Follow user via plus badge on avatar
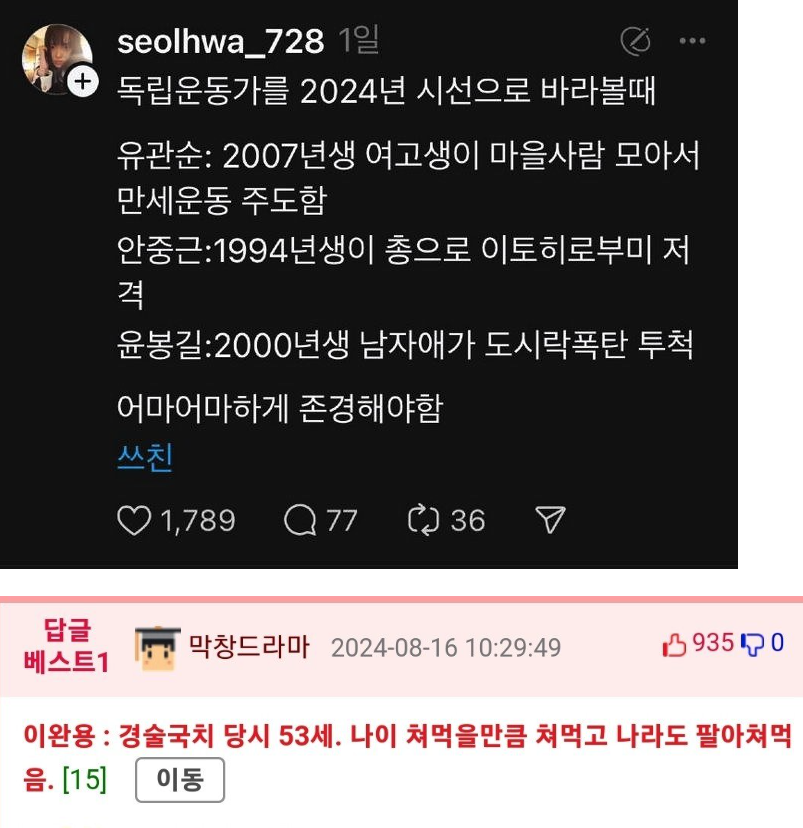 pyautogui.click(x=82, y=82)
